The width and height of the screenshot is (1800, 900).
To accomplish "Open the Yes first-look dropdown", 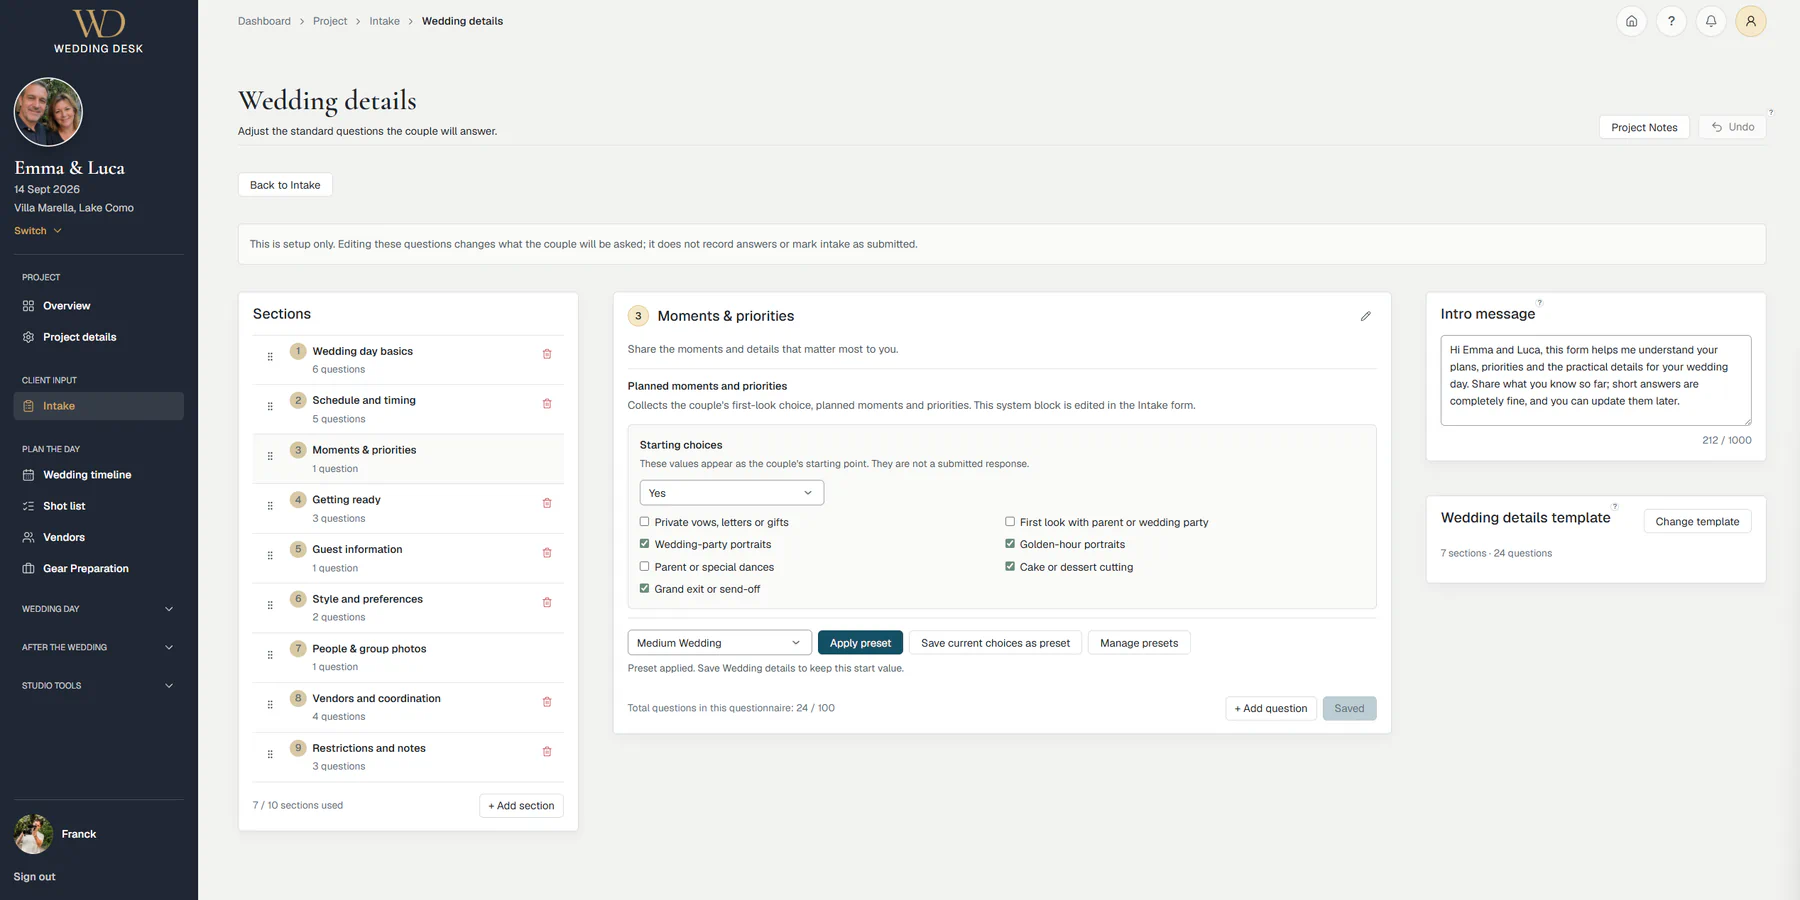I will pyautogui.click(x=732, y=493).
